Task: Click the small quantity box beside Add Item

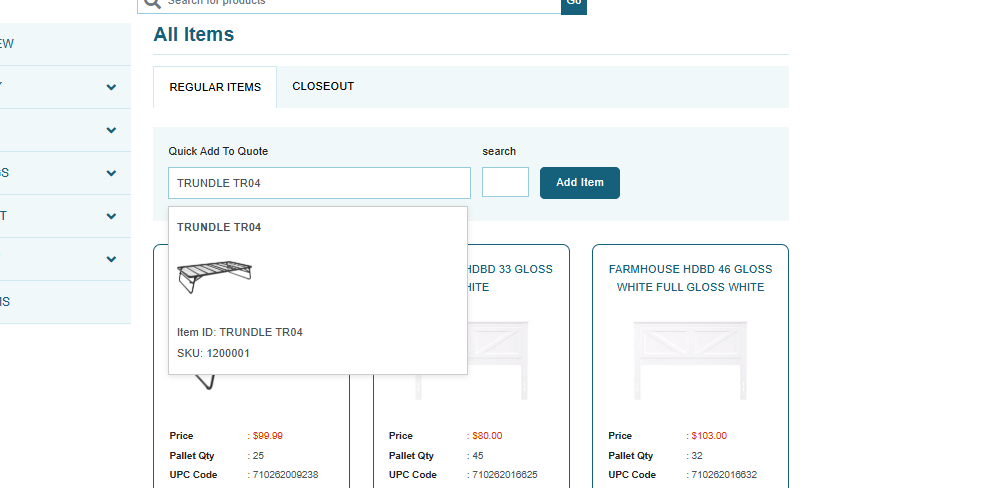Action: pos(505,183)
